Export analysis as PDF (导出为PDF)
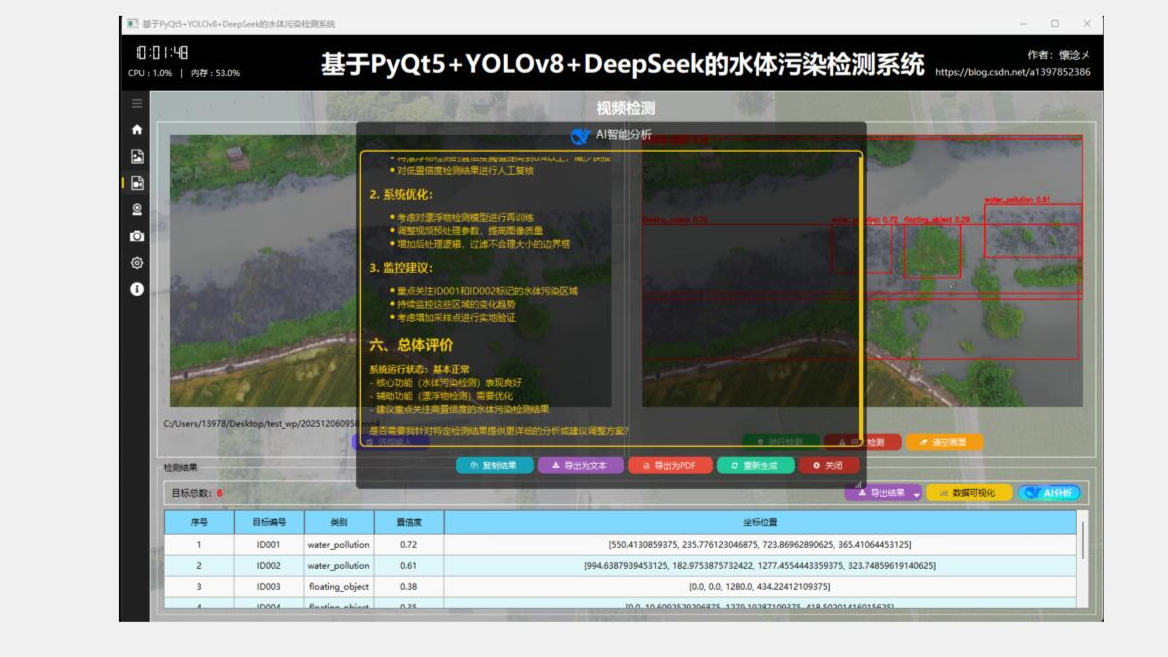 tap(670, 466)
